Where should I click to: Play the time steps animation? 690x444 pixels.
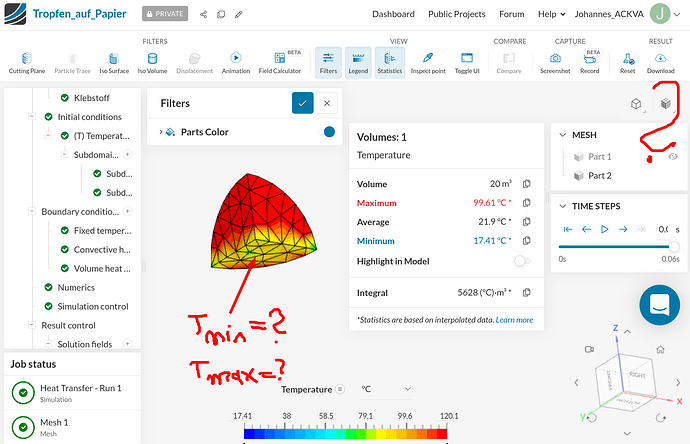[x=605, y=229]
